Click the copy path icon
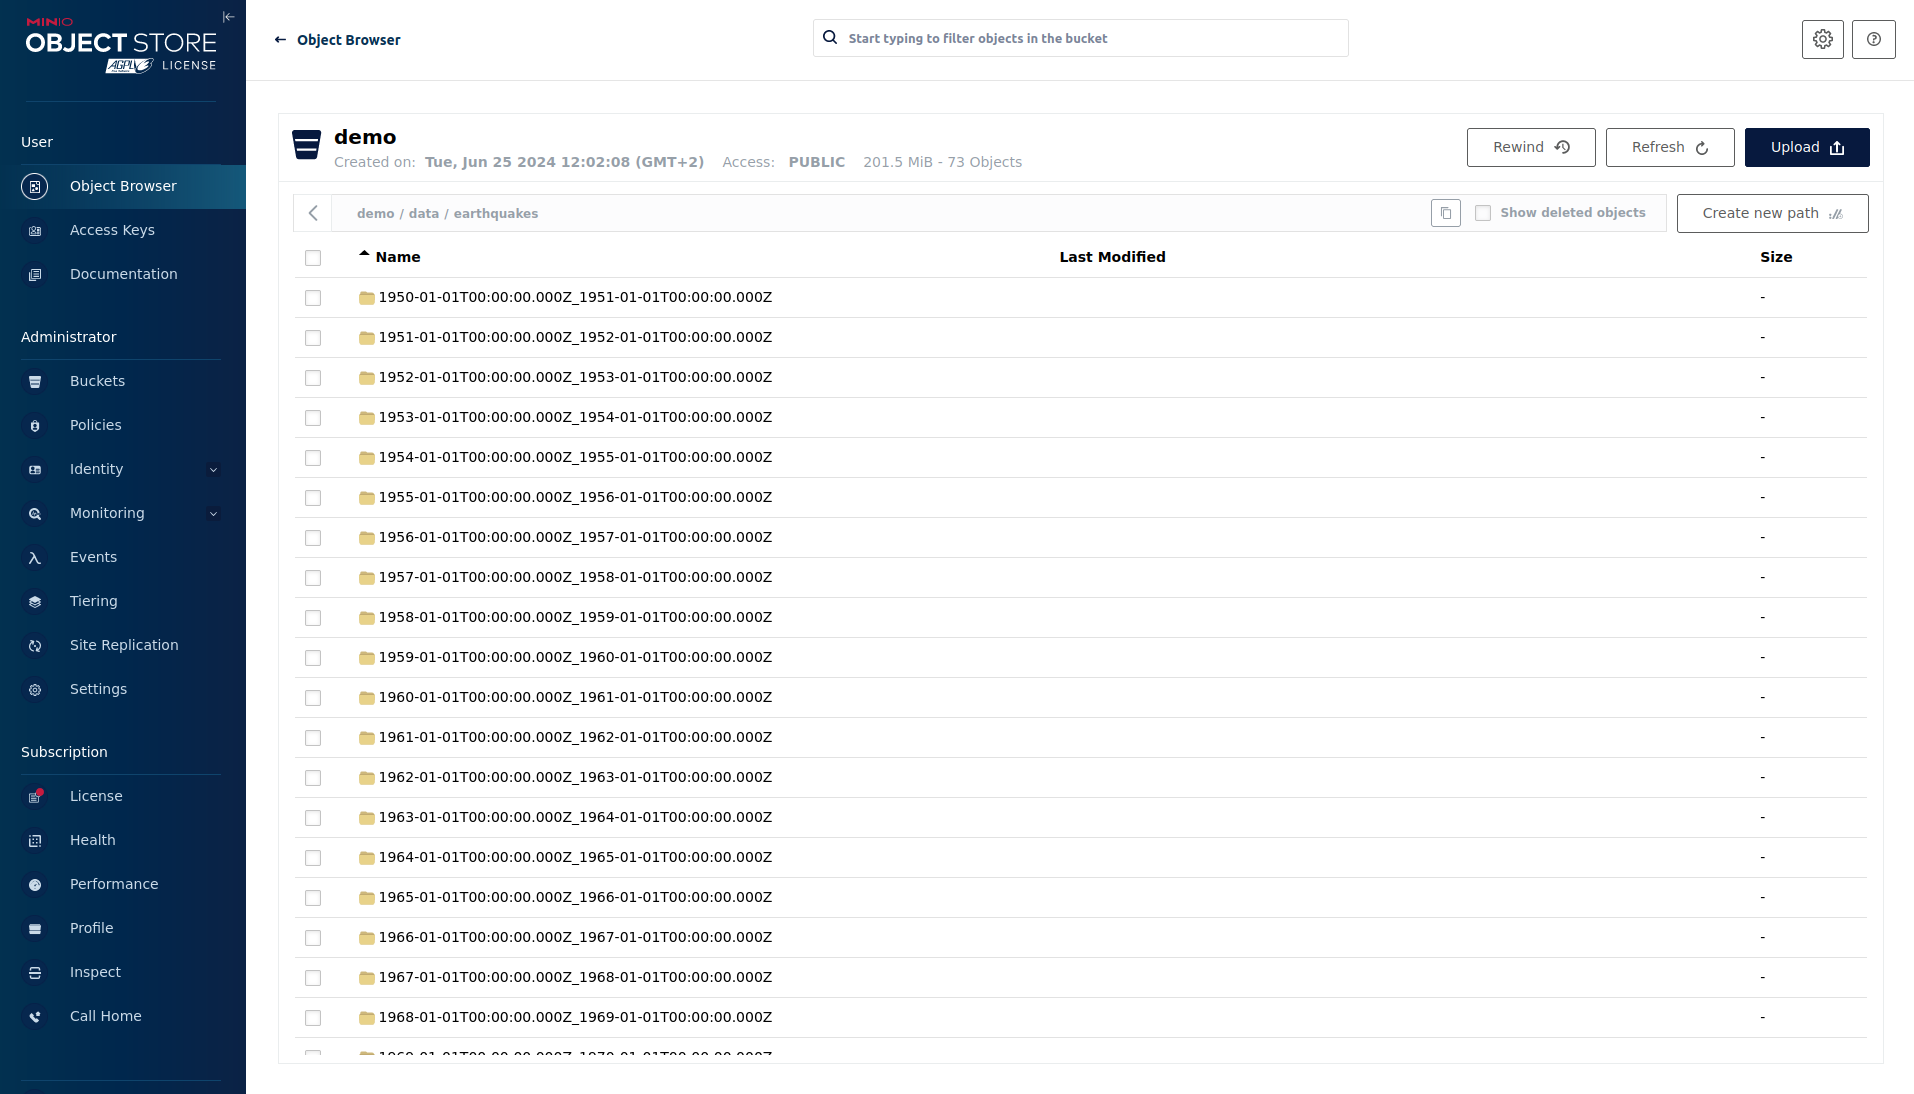Screen dimensions: 1914x1094 pyautogui.click(x=1445, y=213)
